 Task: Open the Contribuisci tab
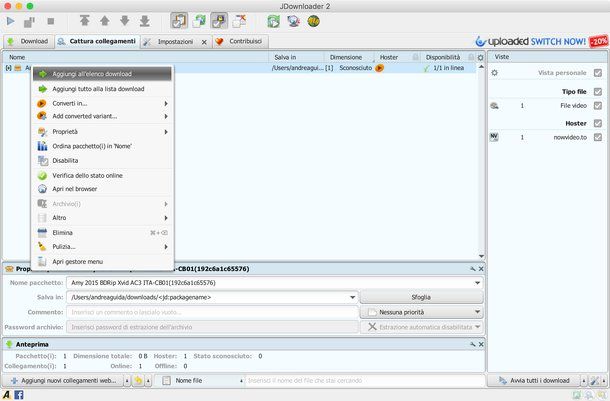pyautogui.click(x=240, y=41)
